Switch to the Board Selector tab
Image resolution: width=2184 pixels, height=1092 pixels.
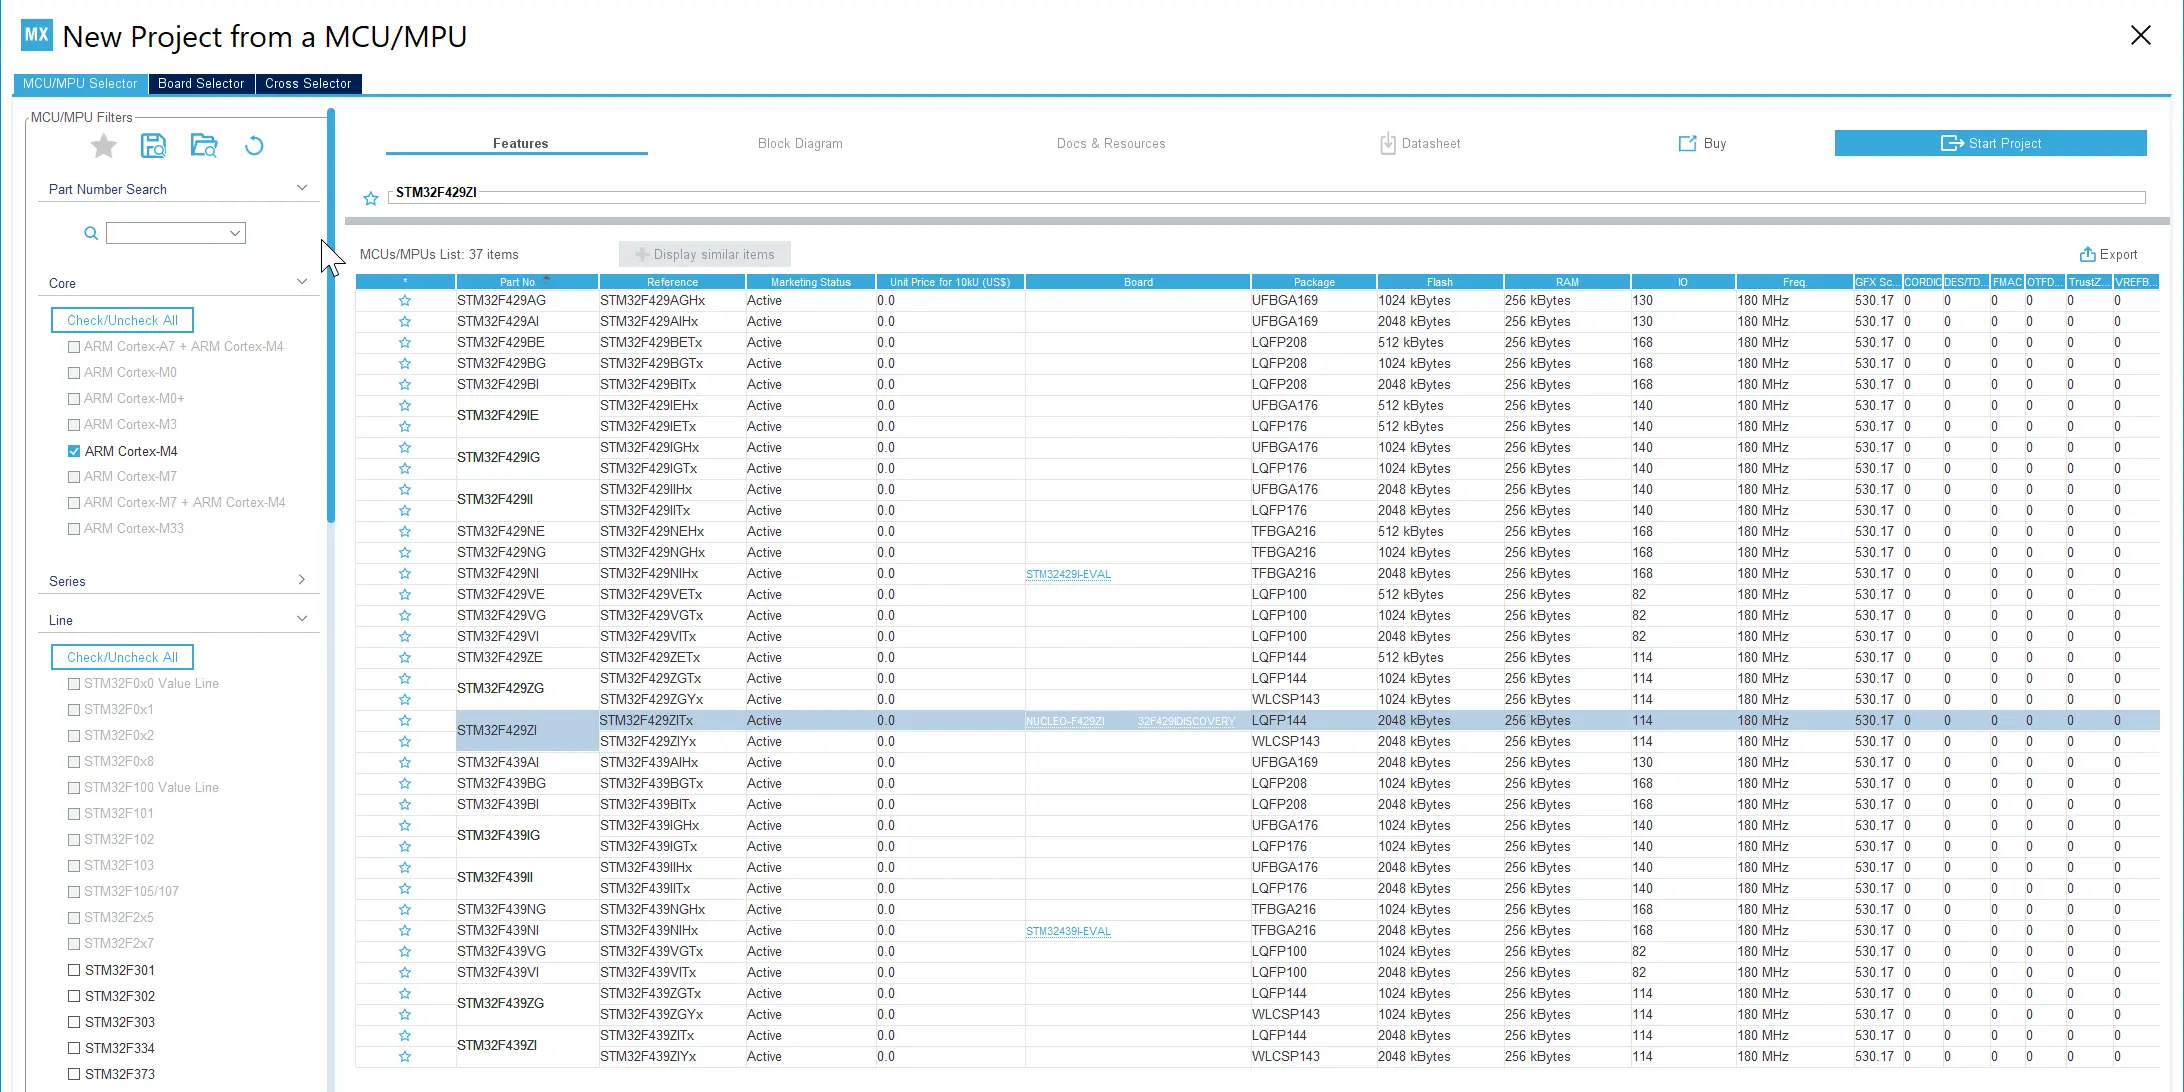[x=201, y=84]
